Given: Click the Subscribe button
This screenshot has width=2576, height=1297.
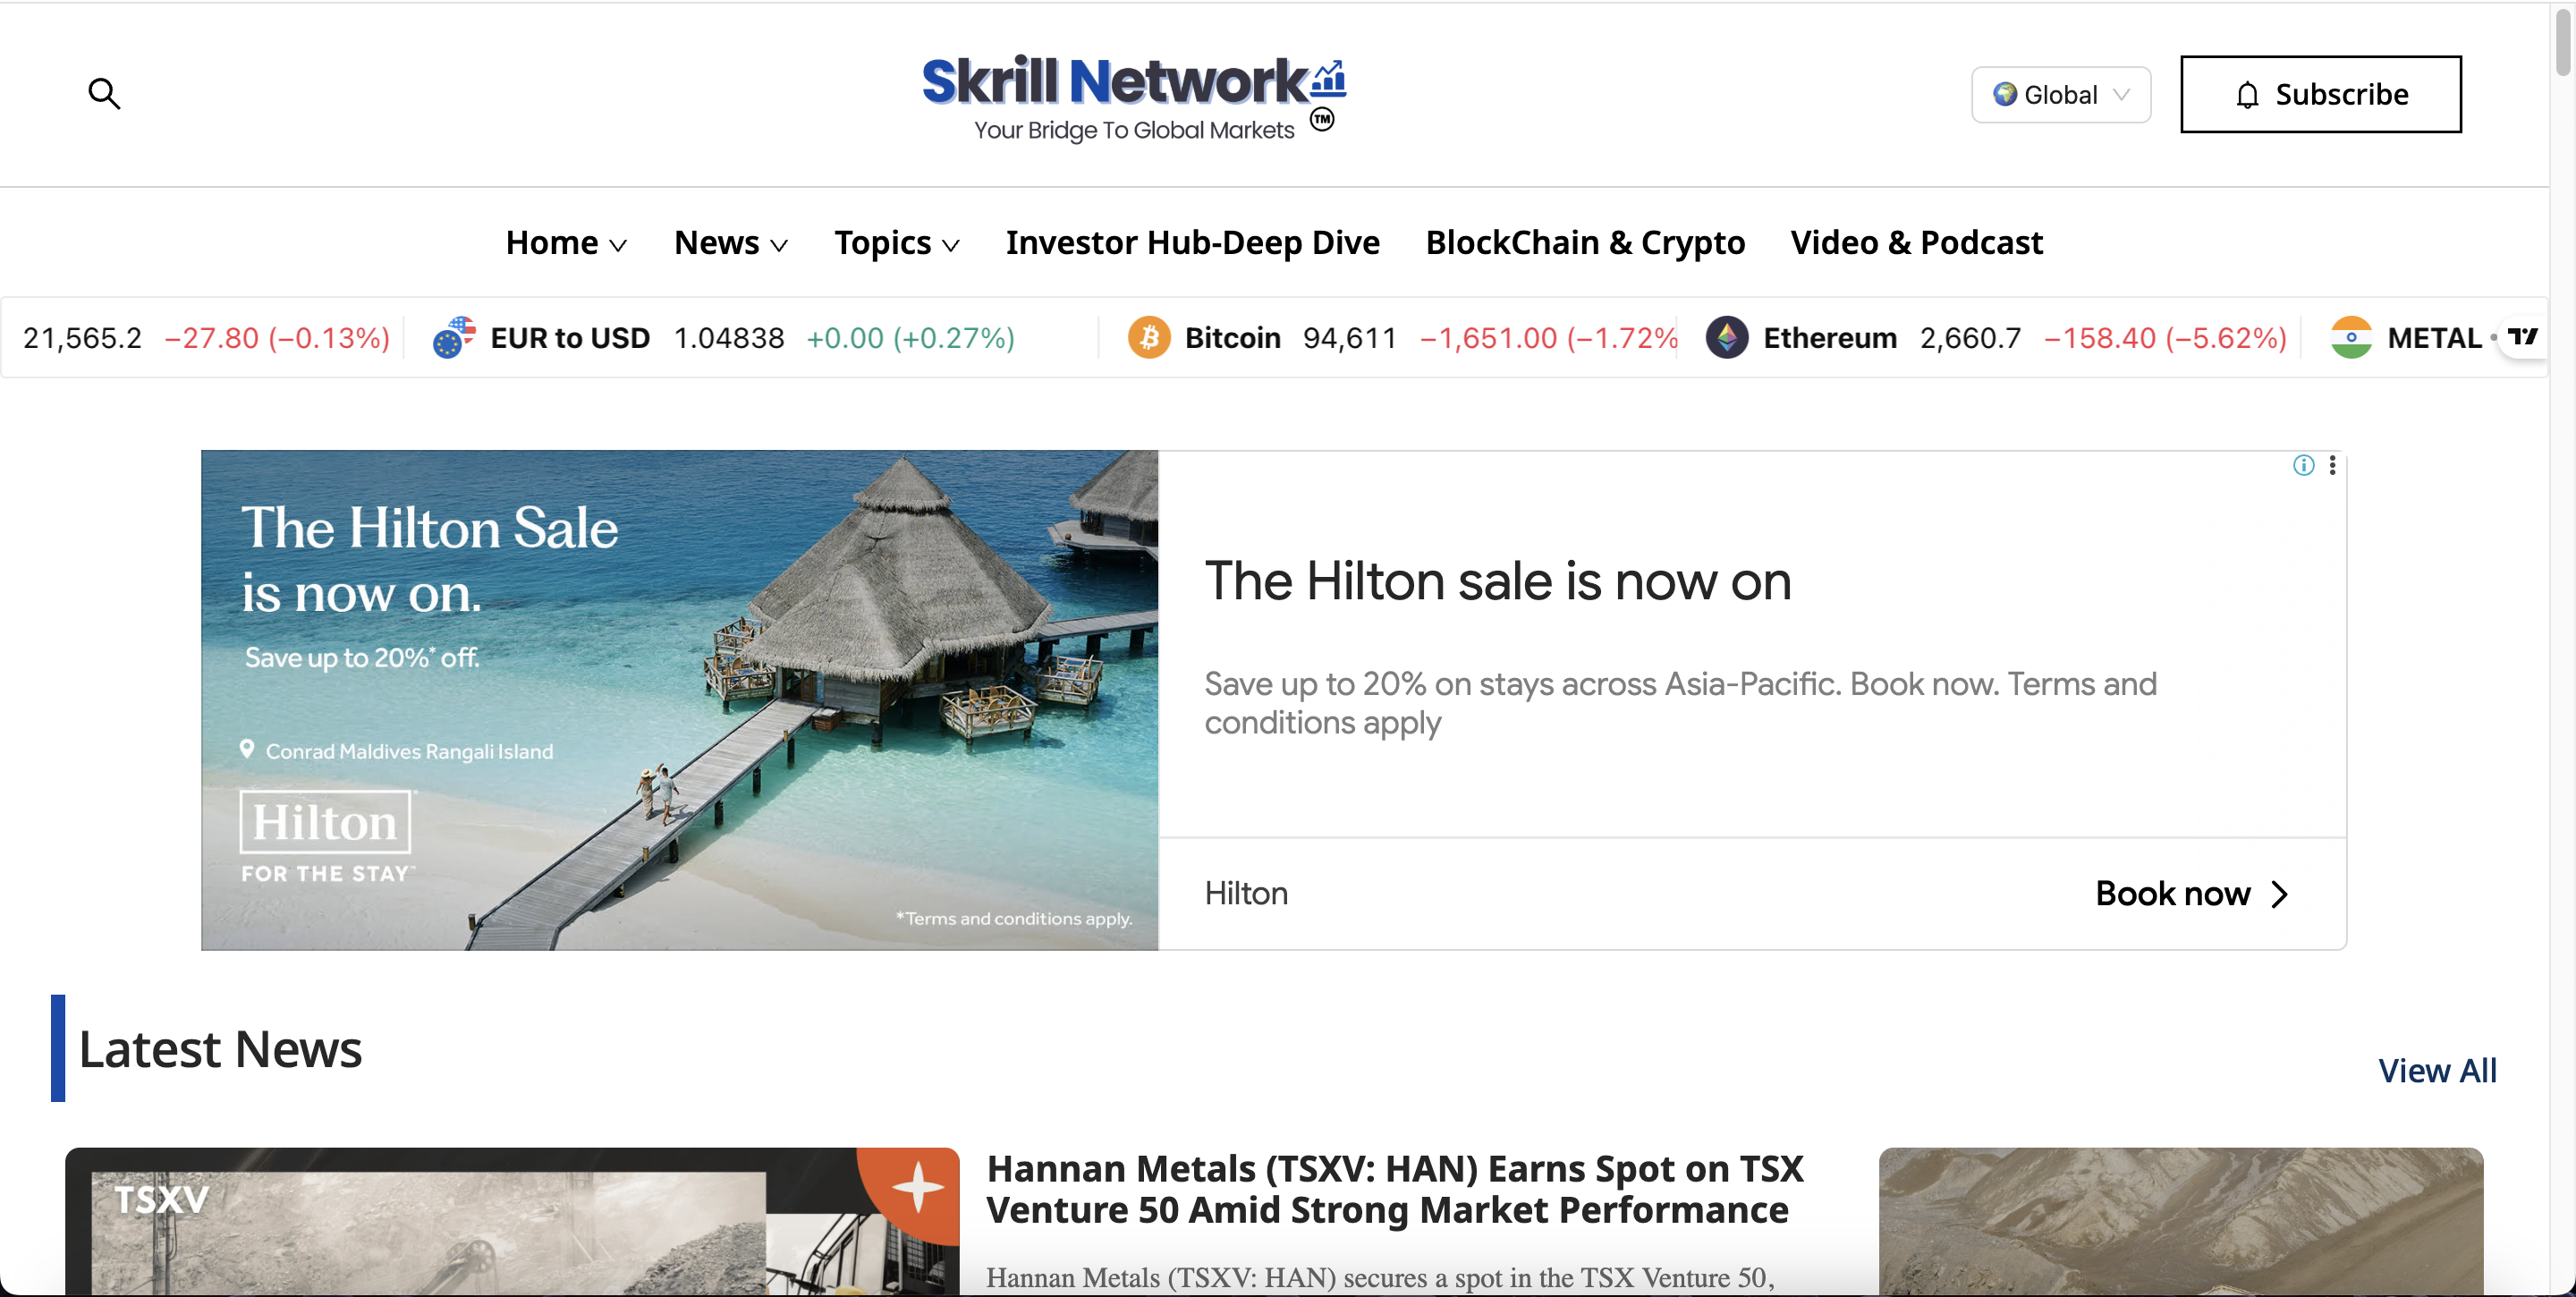Looking at the screenshot, I should [x=2320, y=95].
